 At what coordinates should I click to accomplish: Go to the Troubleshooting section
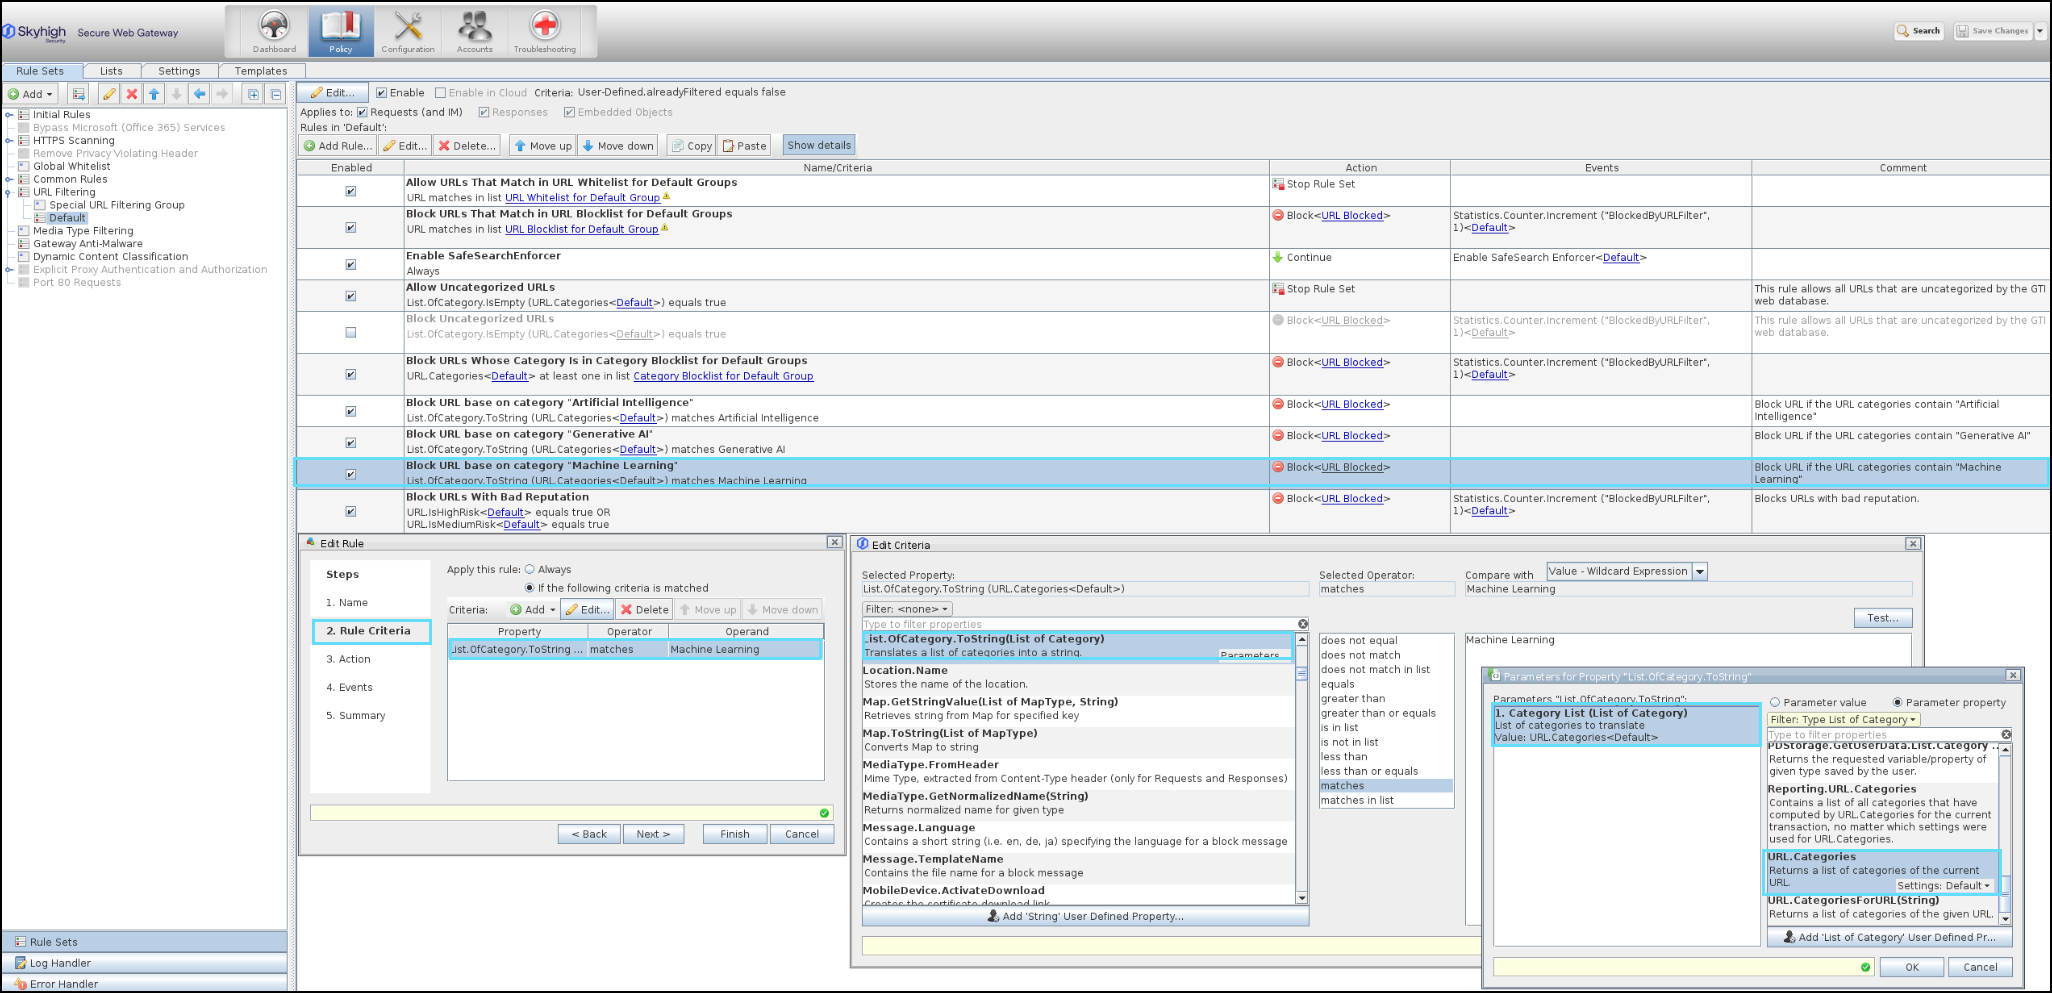(544, 32)
